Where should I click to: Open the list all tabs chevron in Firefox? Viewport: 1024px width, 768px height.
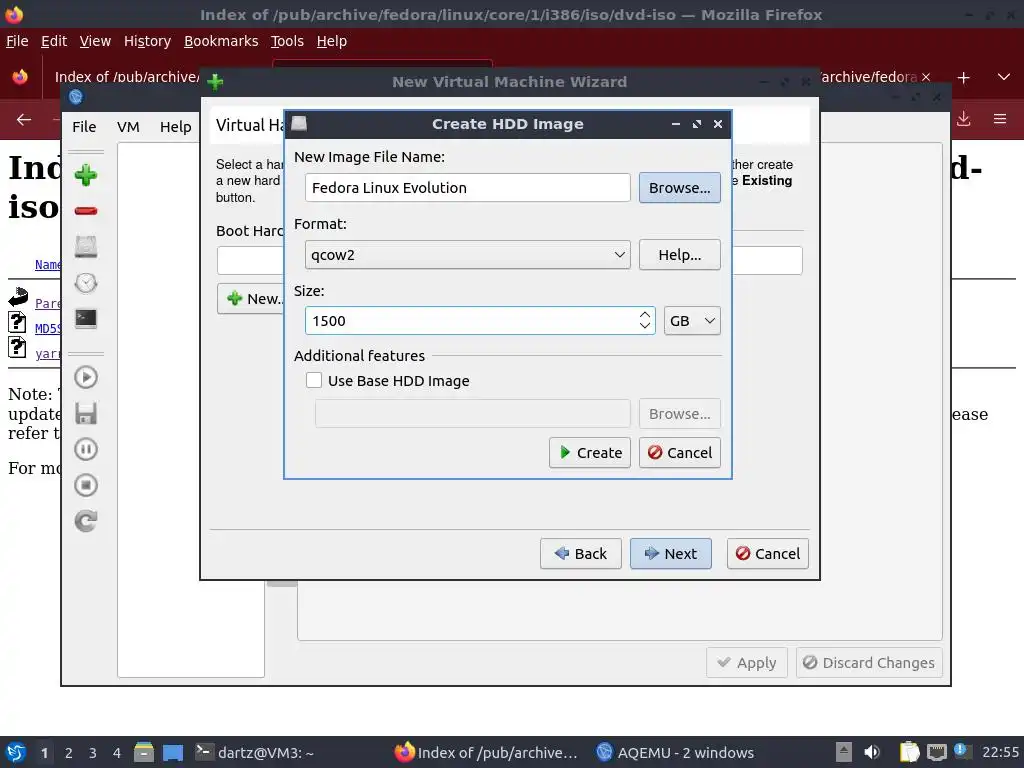click(x=1004, y=77)
